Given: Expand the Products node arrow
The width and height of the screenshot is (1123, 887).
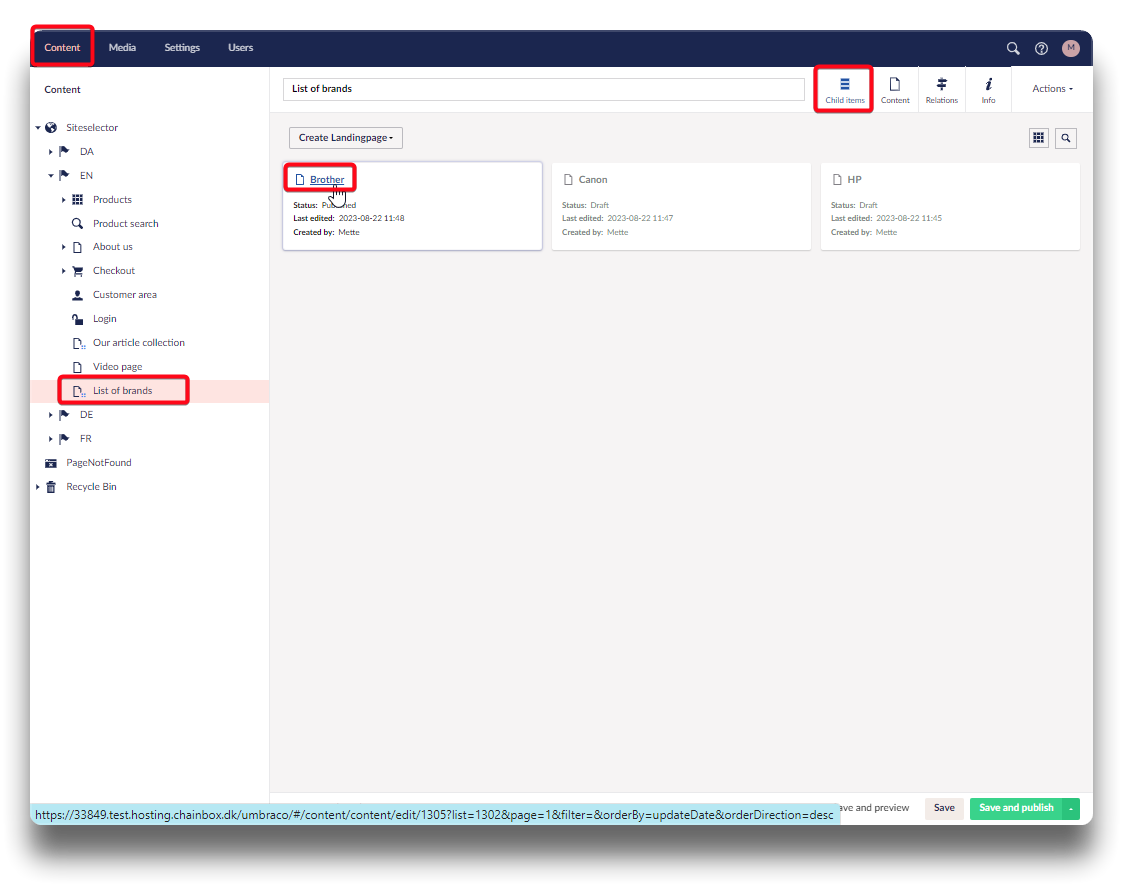Looking at the screenshot, I should click(x=64, y=200).
